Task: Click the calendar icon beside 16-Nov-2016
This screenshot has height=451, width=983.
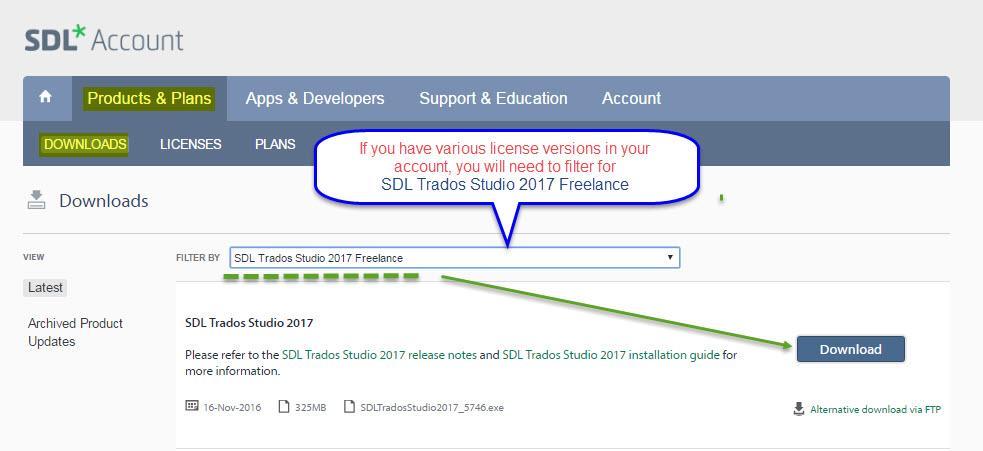Action: pyautogui.click(x=192, y=406)
